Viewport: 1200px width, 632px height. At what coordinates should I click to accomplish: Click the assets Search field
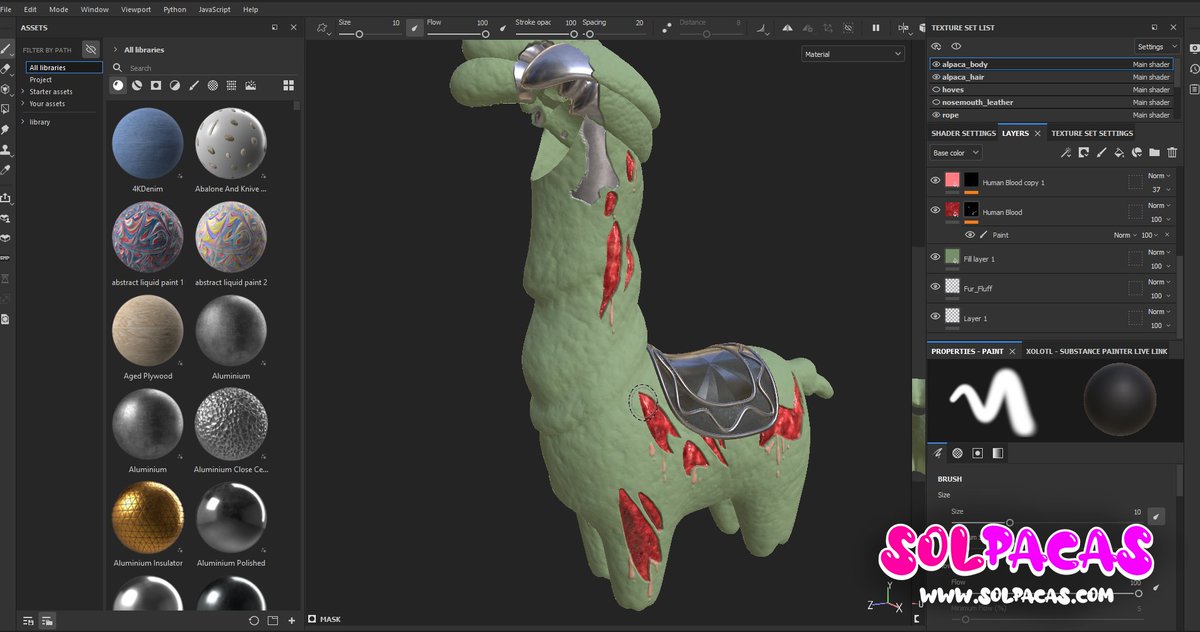(x=205, y=68)
